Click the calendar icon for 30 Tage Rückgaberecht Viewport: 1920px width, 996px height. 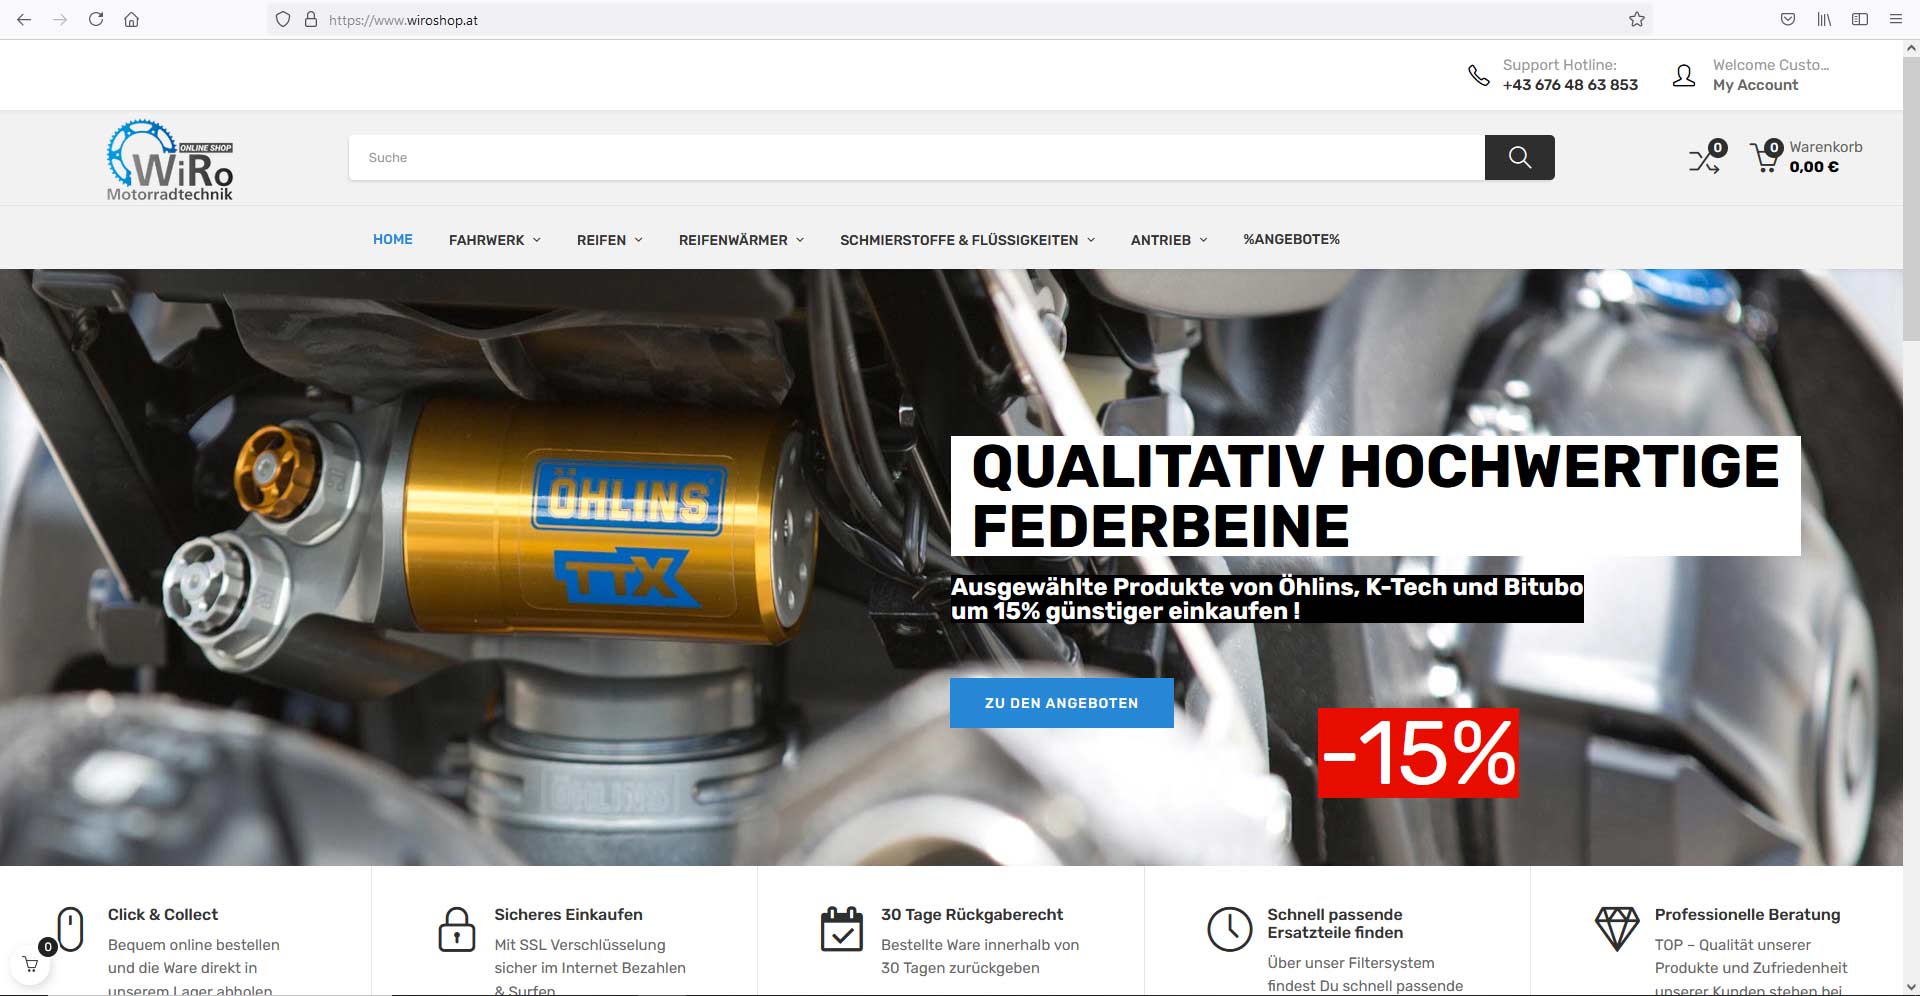point(842,929)
